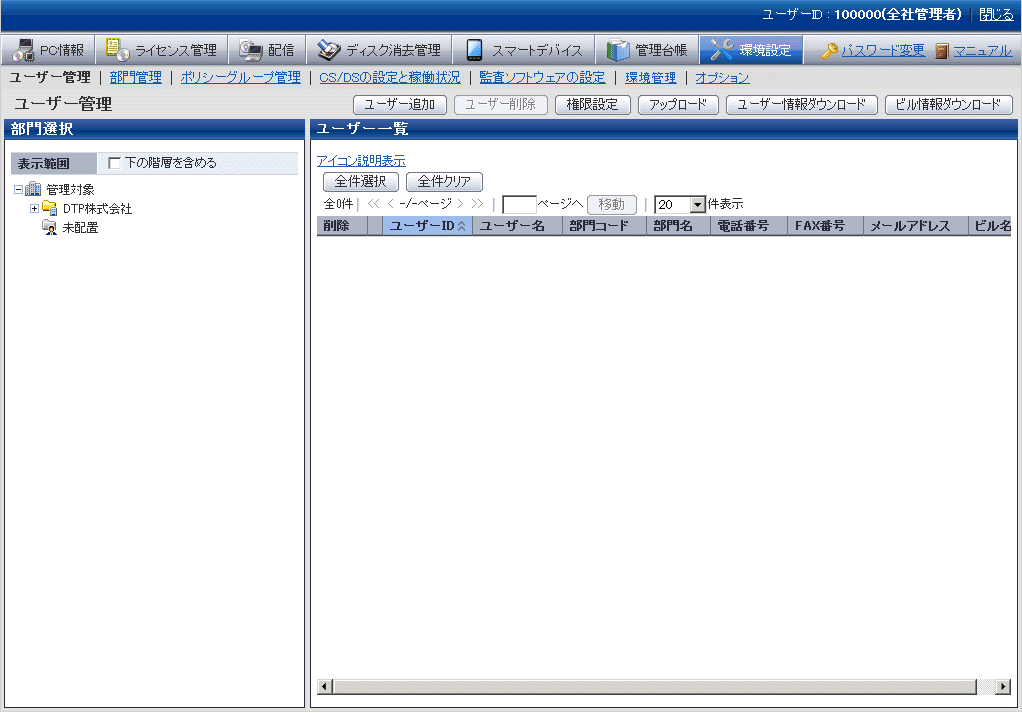Click 全件選択 button
Screen dimensions: 1022x713
pyautogui.click(x=360, y=182)
